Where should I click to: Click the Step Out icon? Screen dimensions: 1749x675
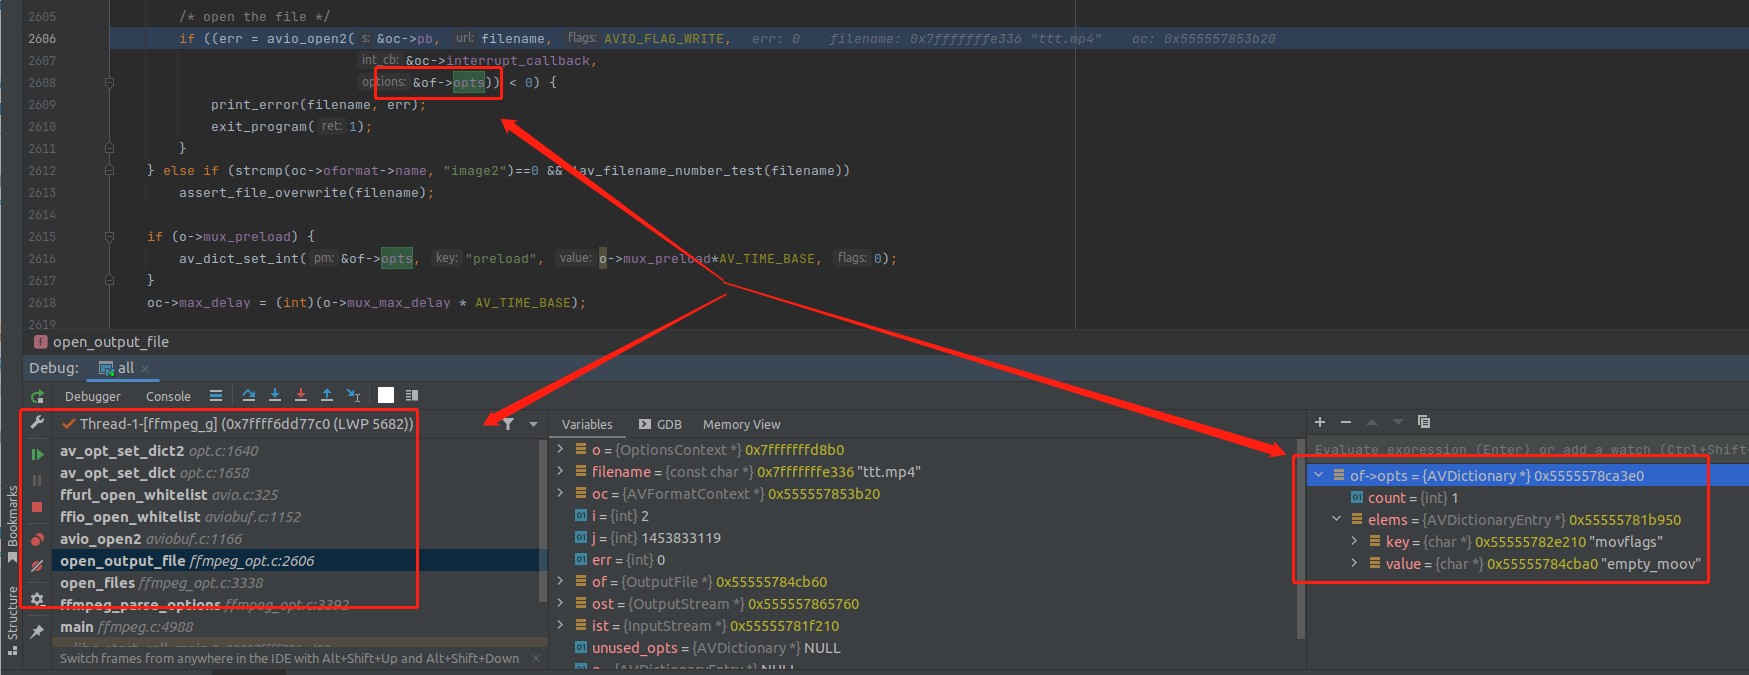327,396
